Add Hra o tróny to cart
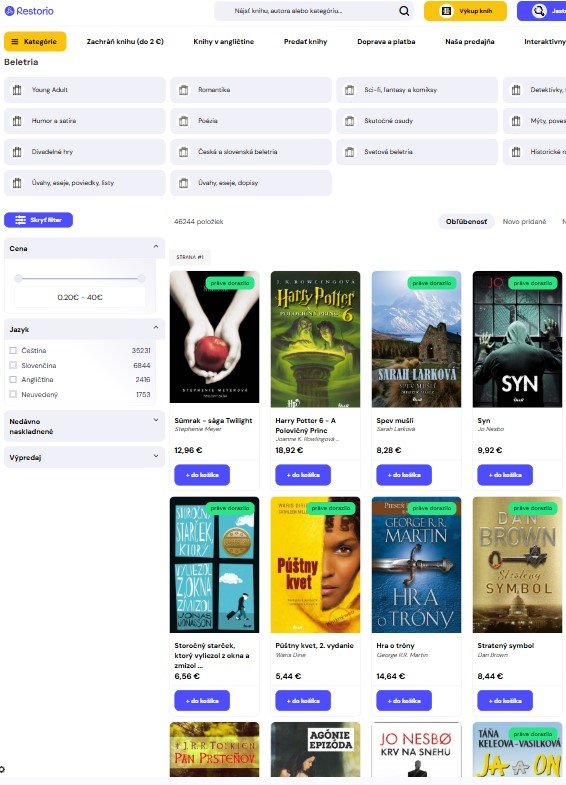This screenshot has width=566, height=785. (404, 700)
